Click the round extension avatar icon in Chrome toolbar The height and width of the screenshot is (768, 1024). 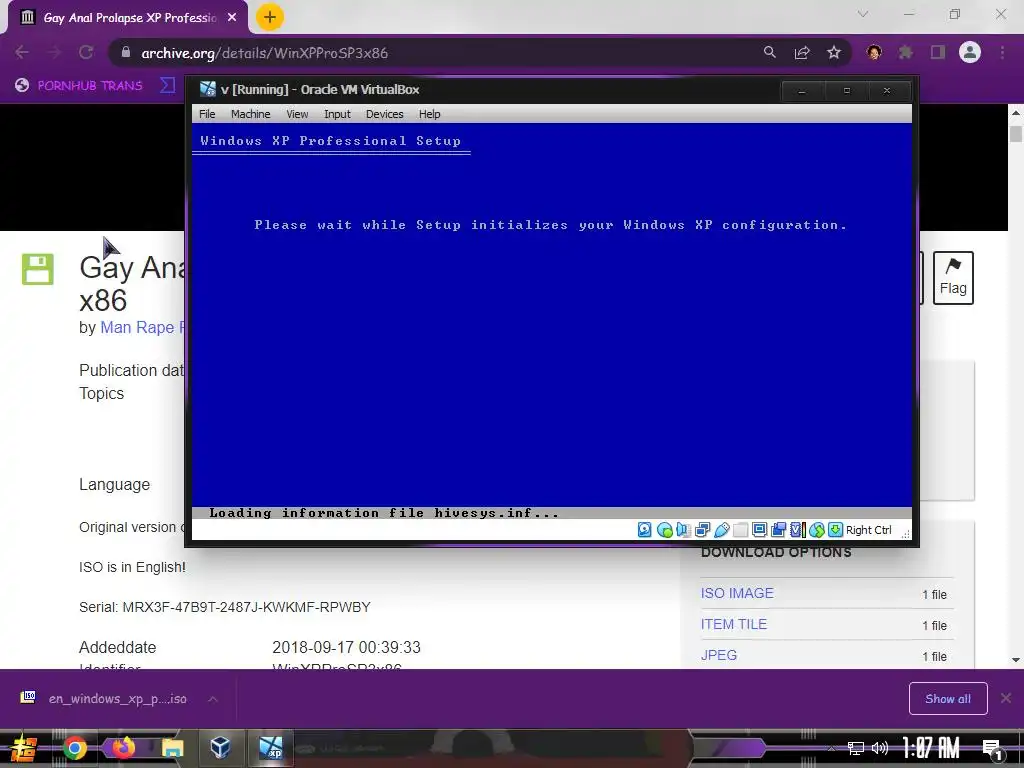(x=874, y=52)
